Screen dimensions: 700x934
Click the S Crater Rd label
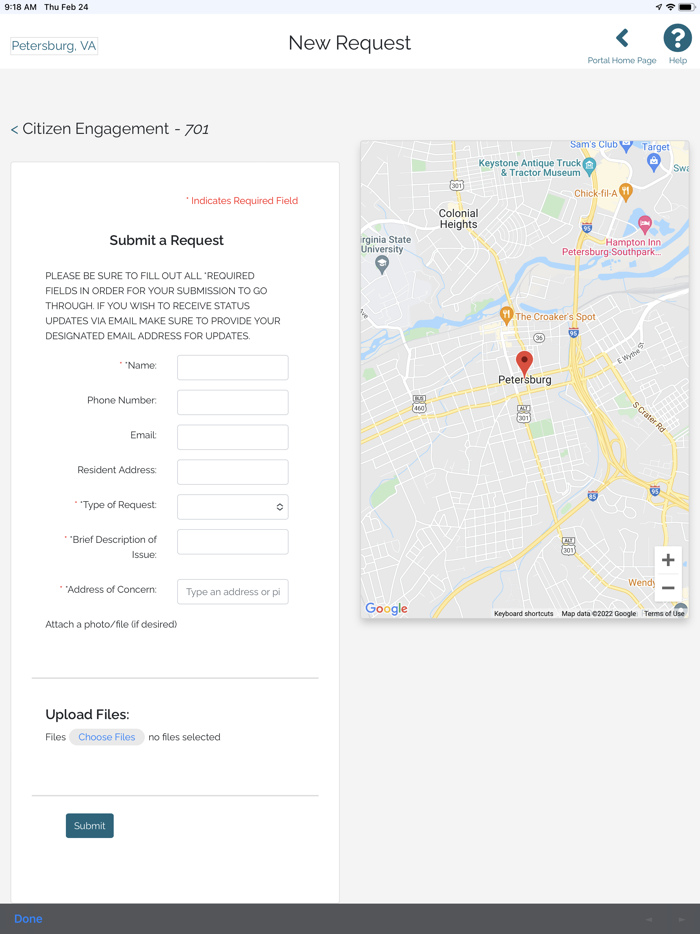[x=649, y=417]
